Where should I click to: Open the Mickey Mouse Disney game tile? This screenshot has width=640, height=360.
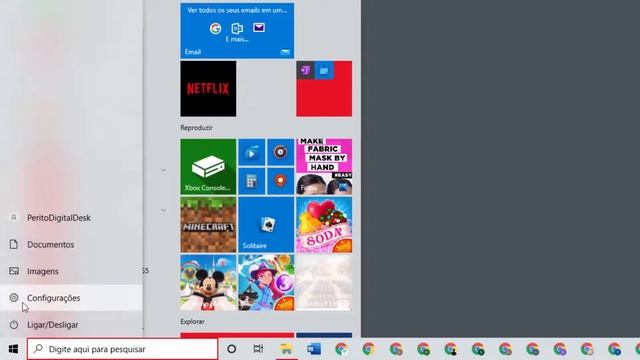[x=208, y=283]
